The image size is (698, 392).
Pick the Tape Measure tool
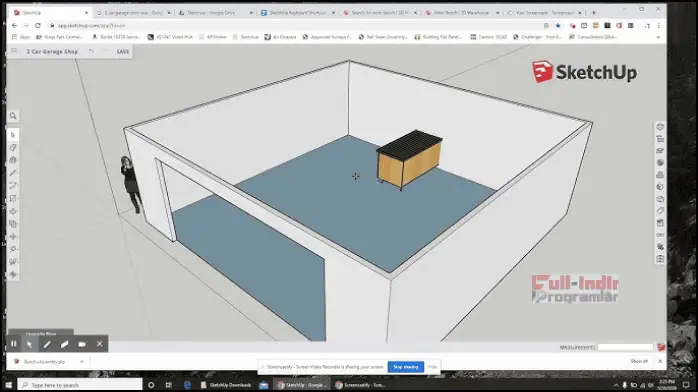13,249
